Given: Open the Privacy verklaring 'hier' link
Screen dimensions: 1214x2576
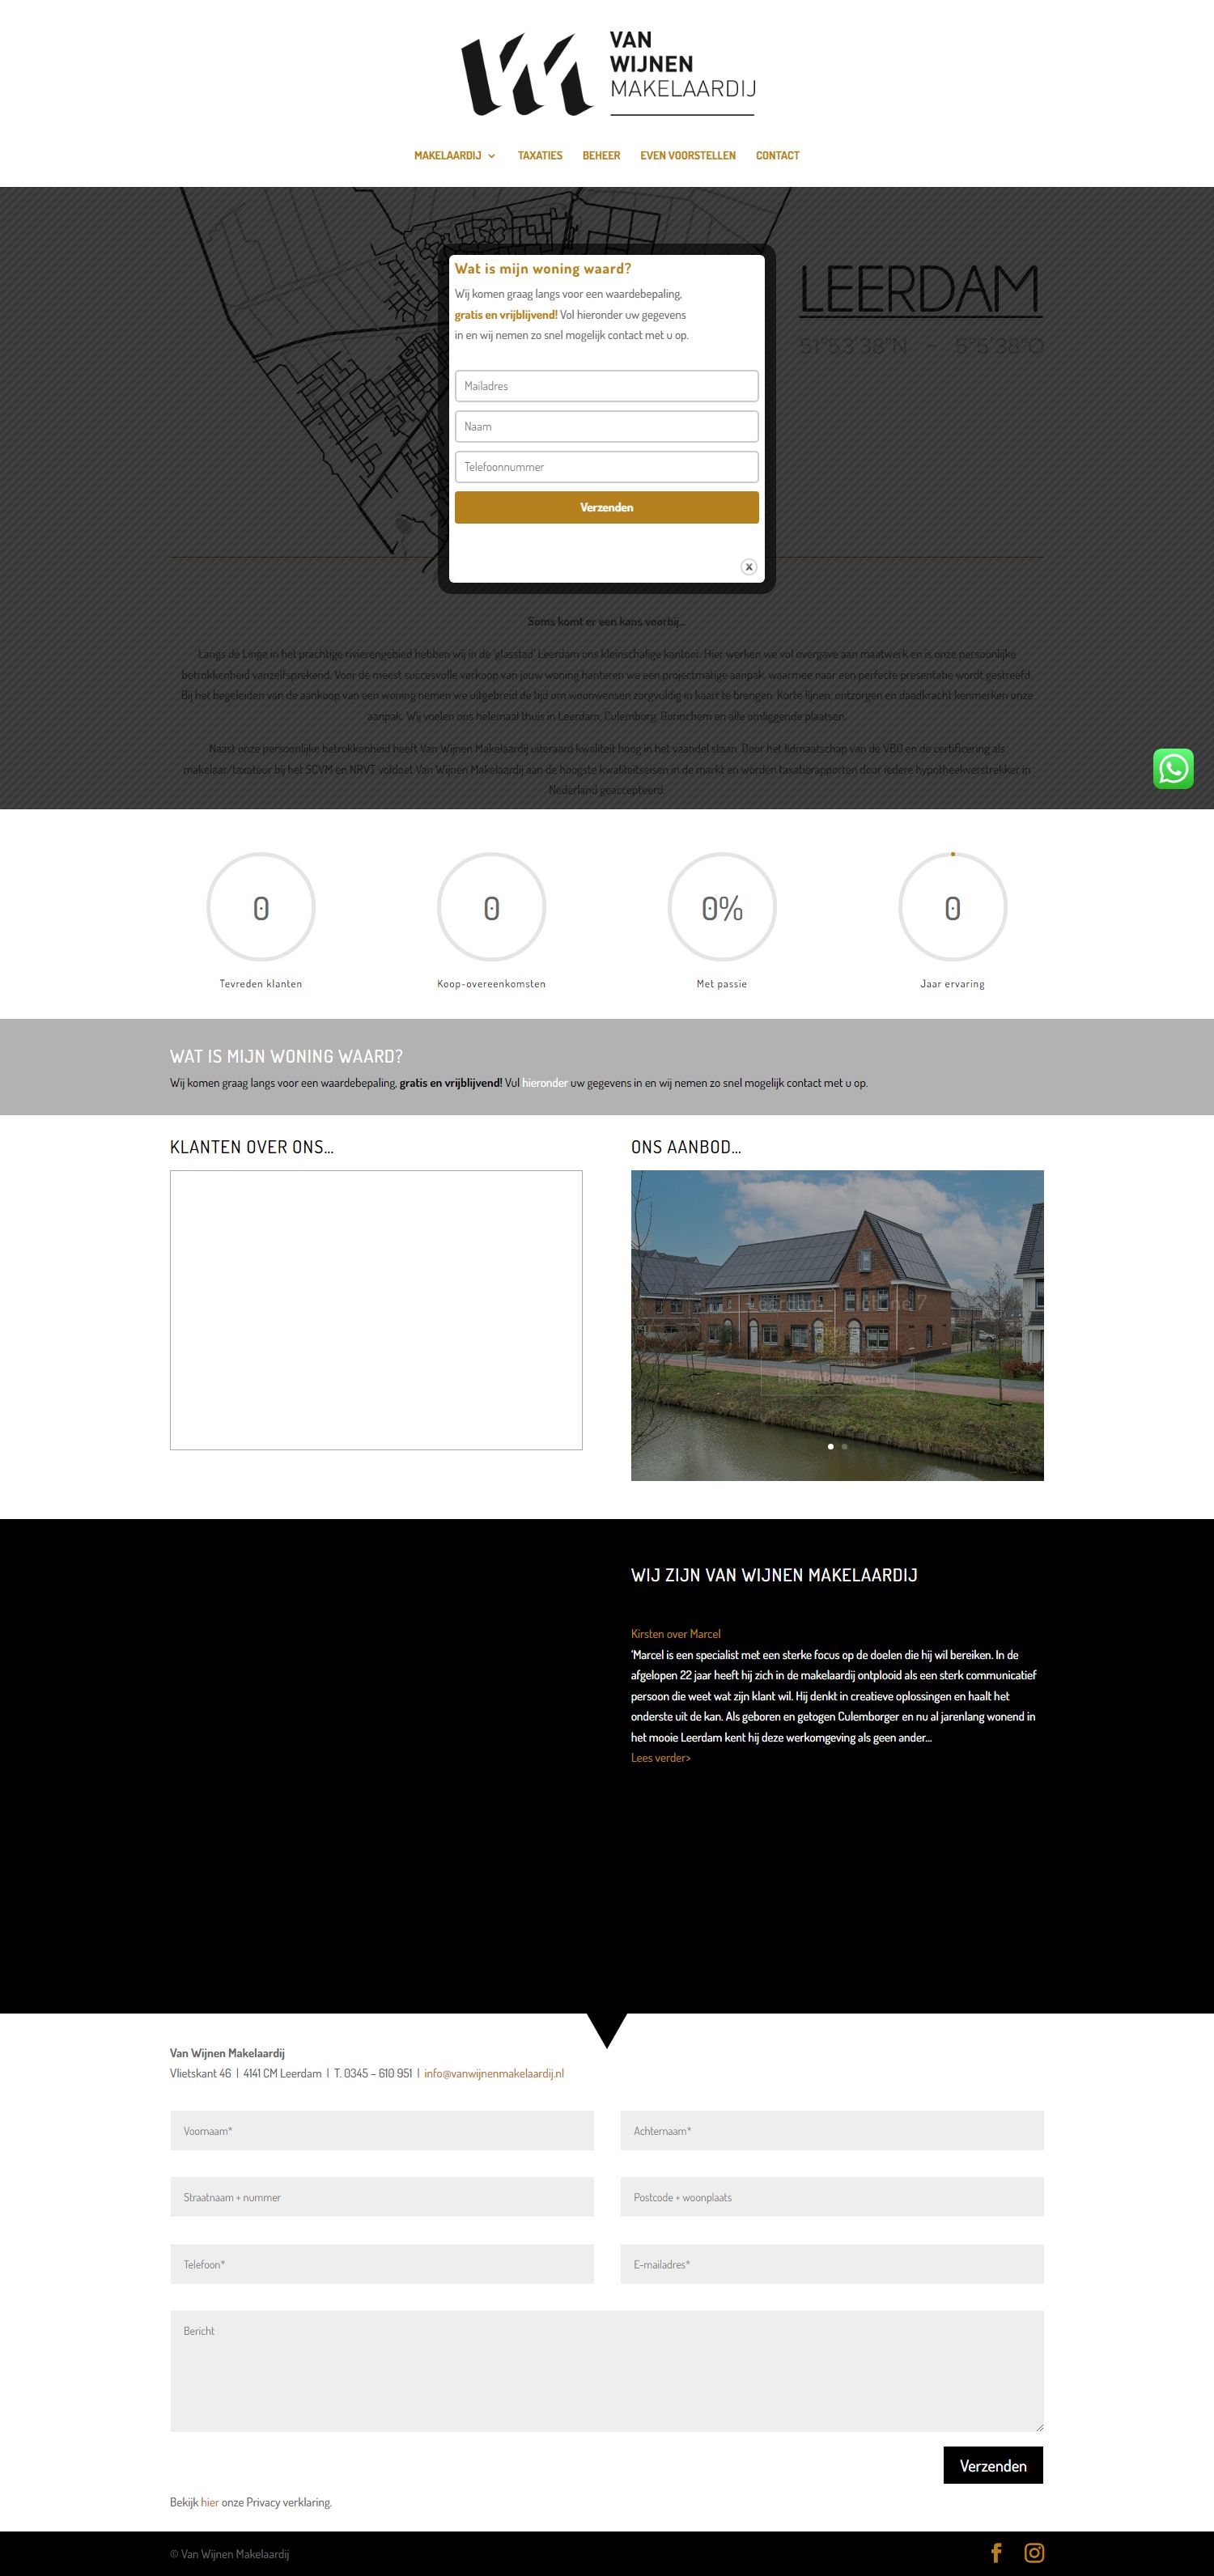Looking at the screenshot, I should pyautogui.click(x=210, y=2502).
